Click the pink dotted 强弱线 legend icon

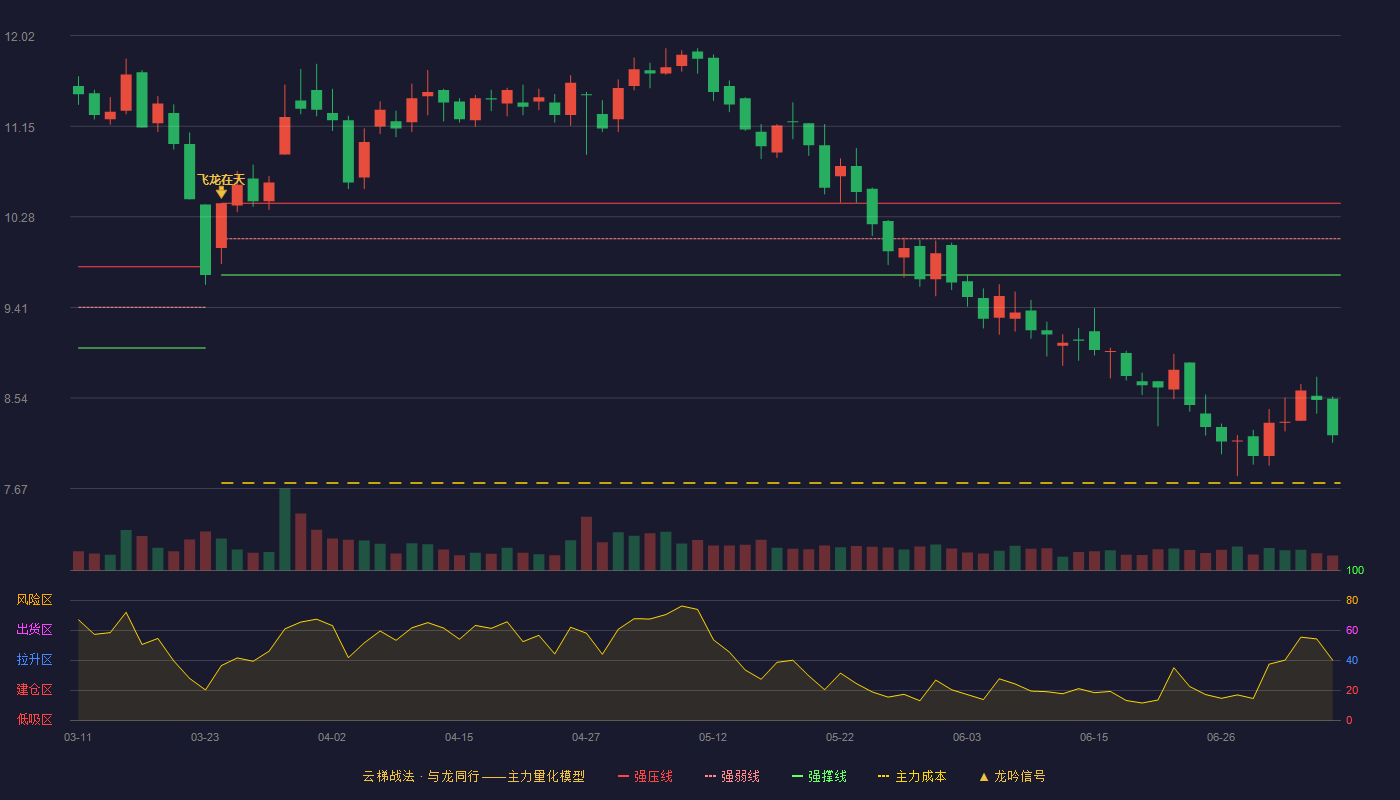tap(711, 776)
